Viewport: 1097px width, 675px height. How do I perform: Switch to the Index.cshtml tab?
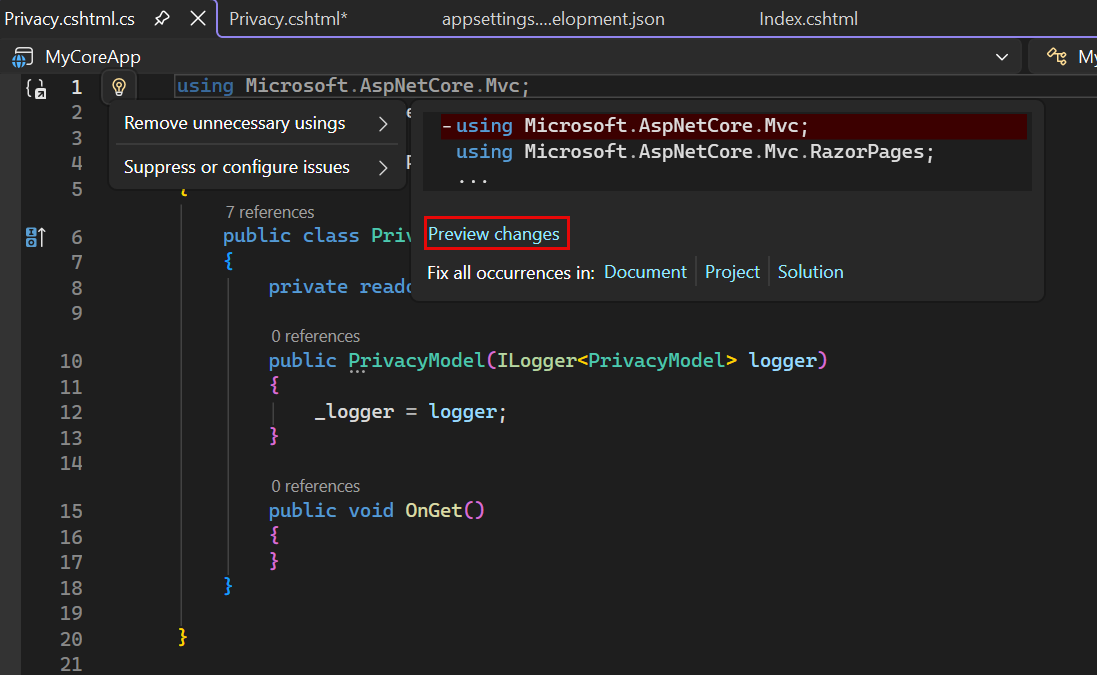pyautogui.click(x=808, y=17)
